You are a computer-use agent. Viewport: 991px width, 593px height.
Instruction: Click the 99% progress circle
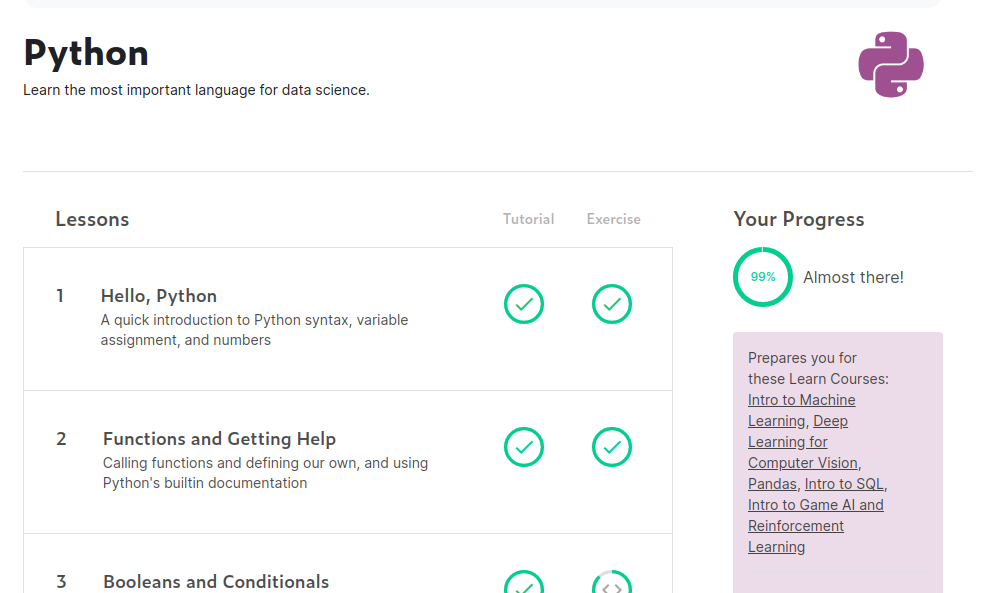(x=762, y=277)
